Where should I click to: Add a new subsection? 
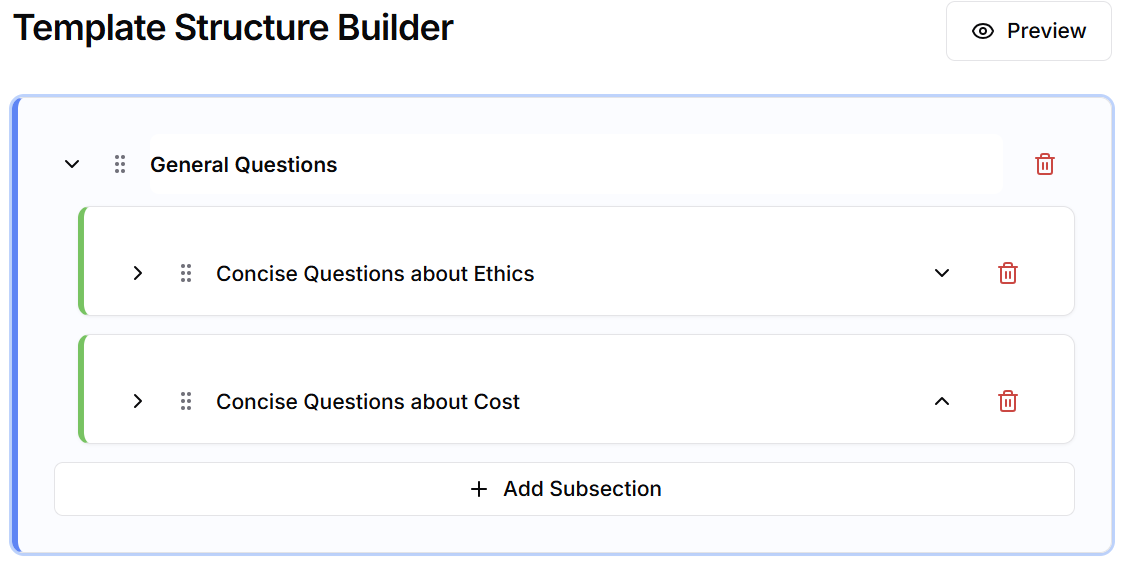tap(565, 489)
